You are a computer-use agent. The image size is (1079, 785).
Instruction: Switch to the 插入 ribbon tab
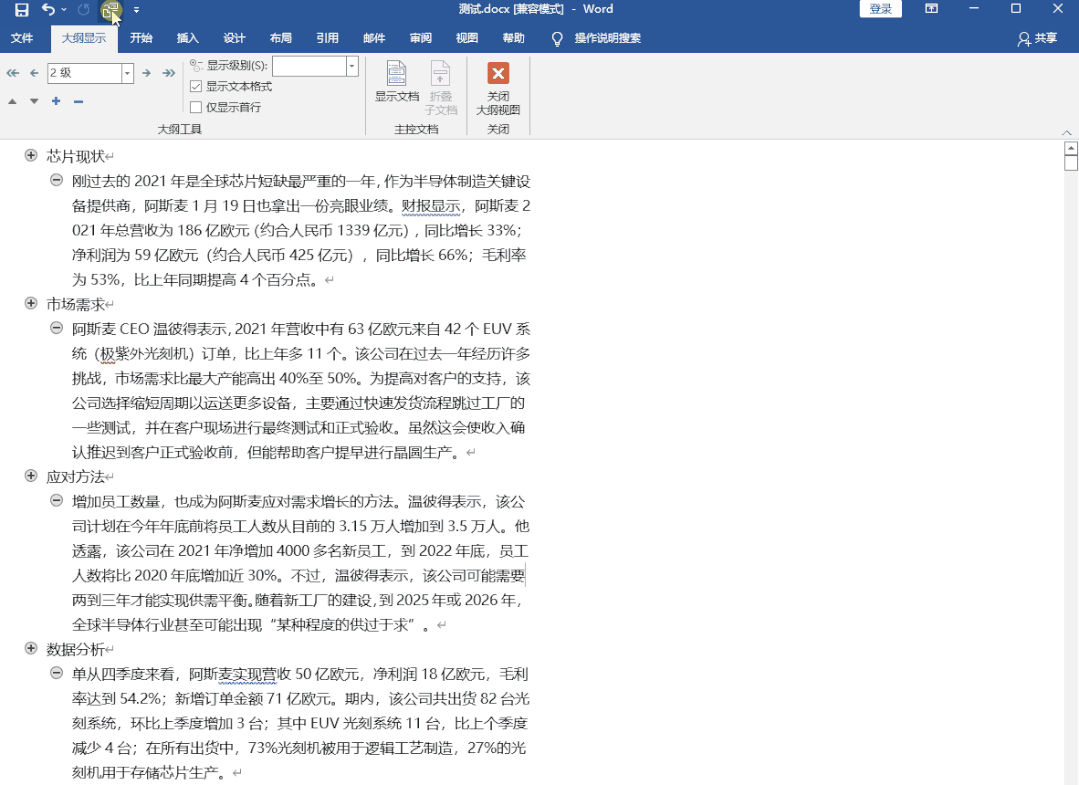188,39
